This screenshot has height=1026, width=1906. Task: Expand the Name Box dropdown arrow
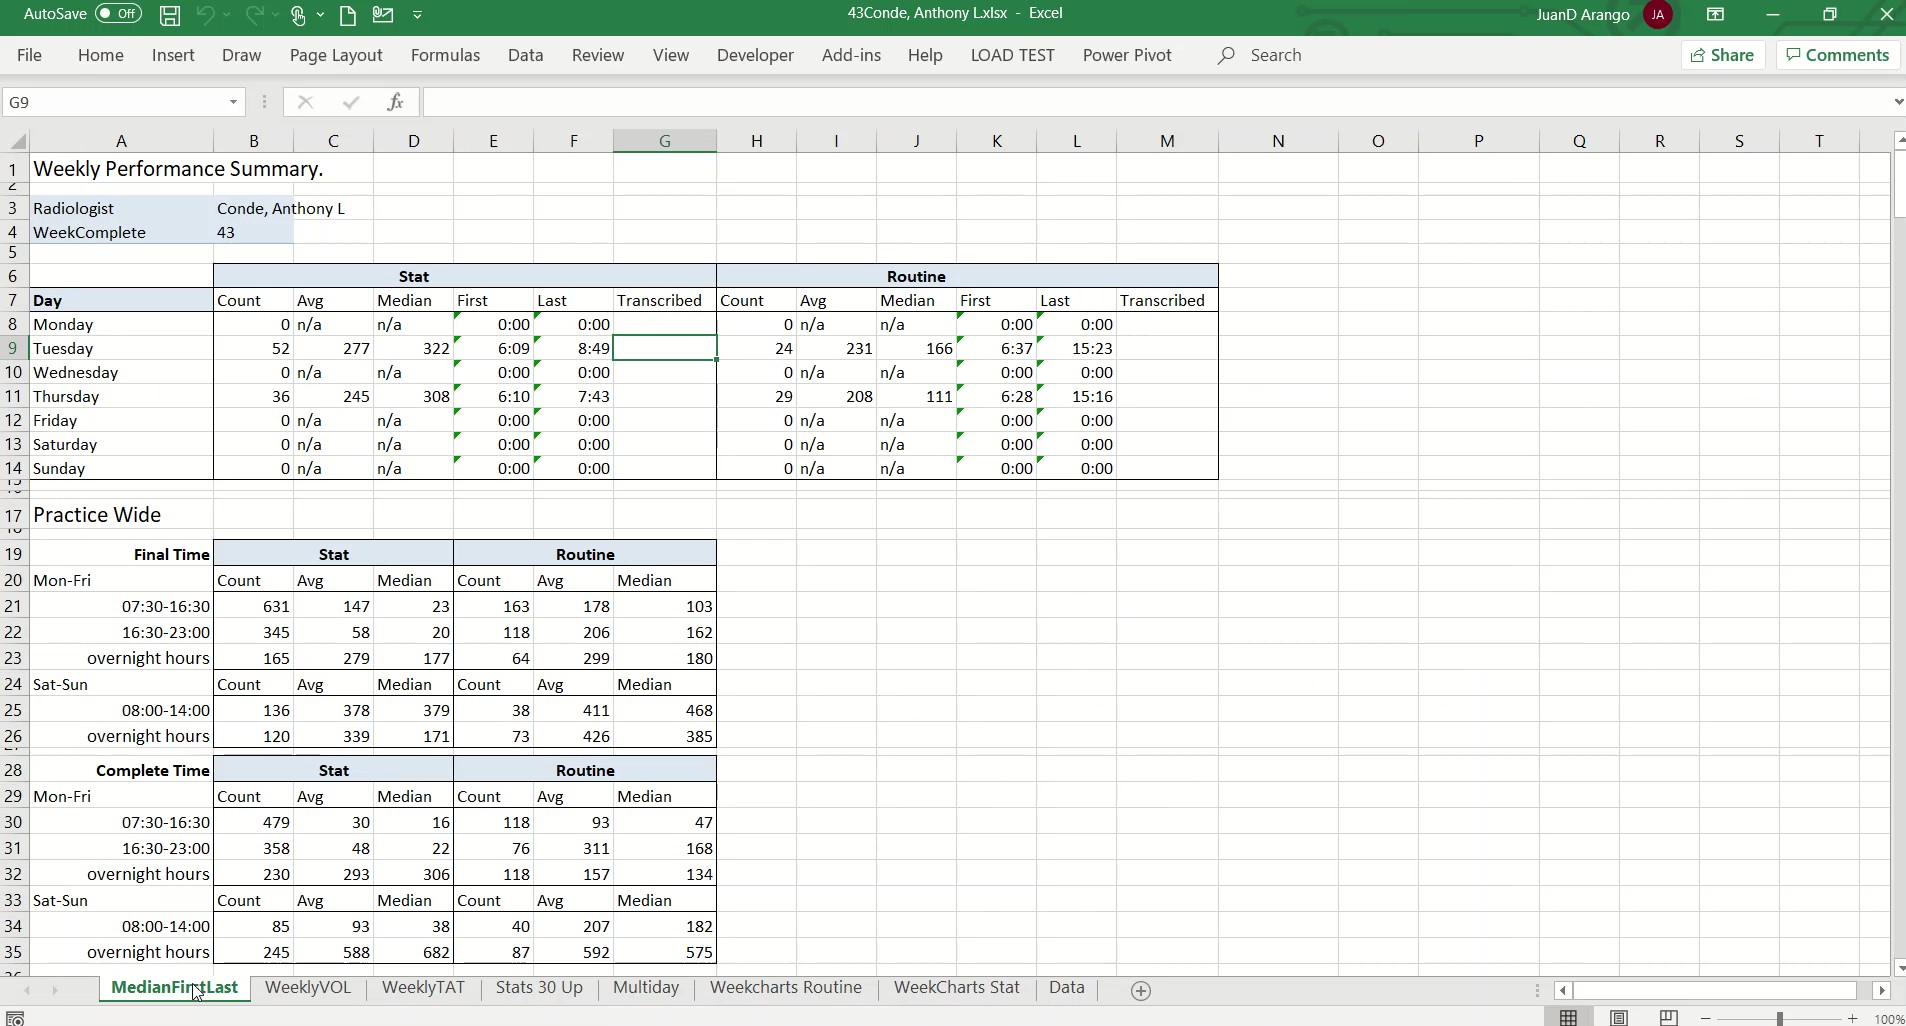pos(233,102)
